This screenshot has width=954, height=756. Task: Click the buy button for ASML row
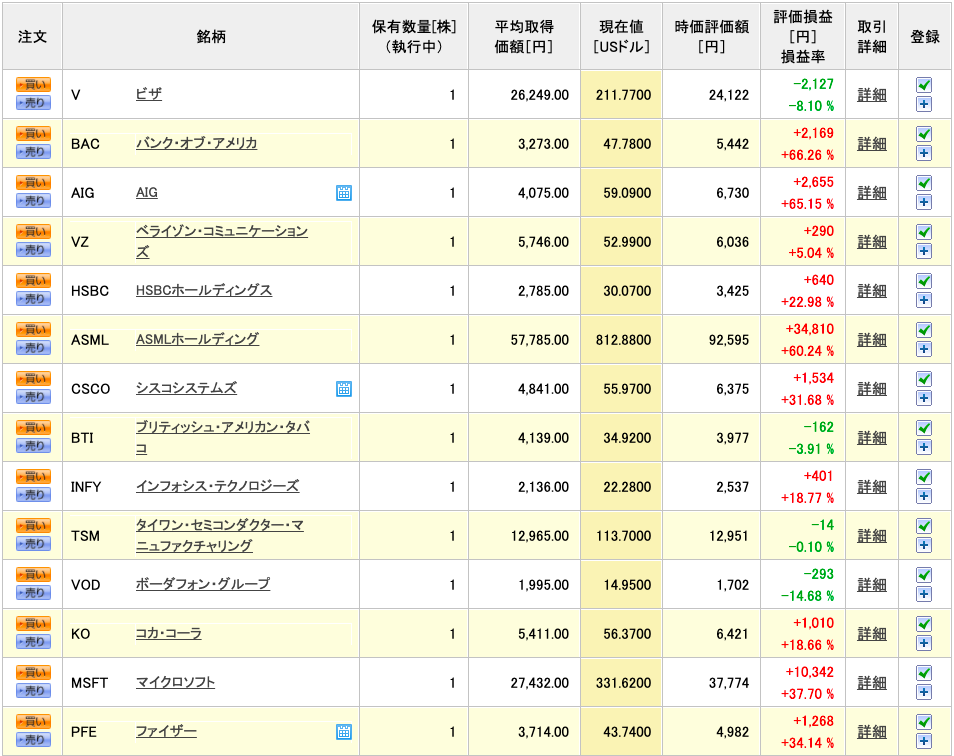click(x=33, y=330)
